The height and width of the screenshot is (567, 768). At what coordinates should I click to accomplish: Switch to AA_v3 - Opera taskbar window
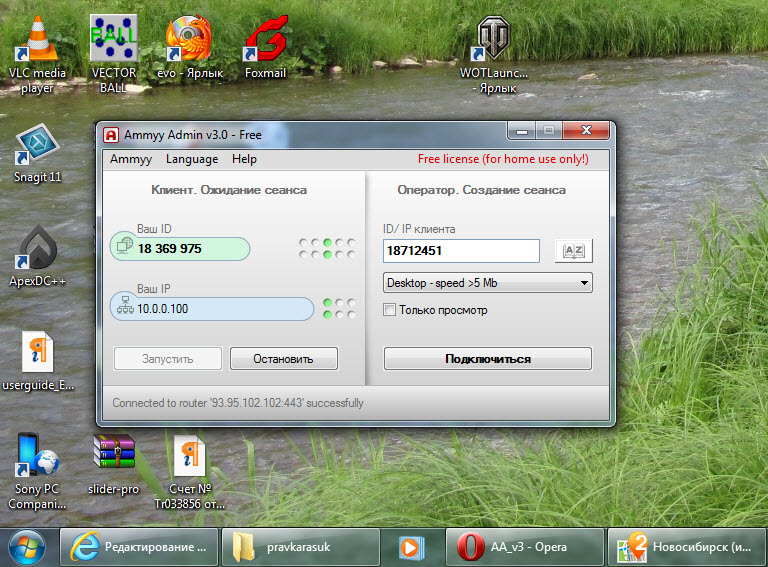point(525,547)
